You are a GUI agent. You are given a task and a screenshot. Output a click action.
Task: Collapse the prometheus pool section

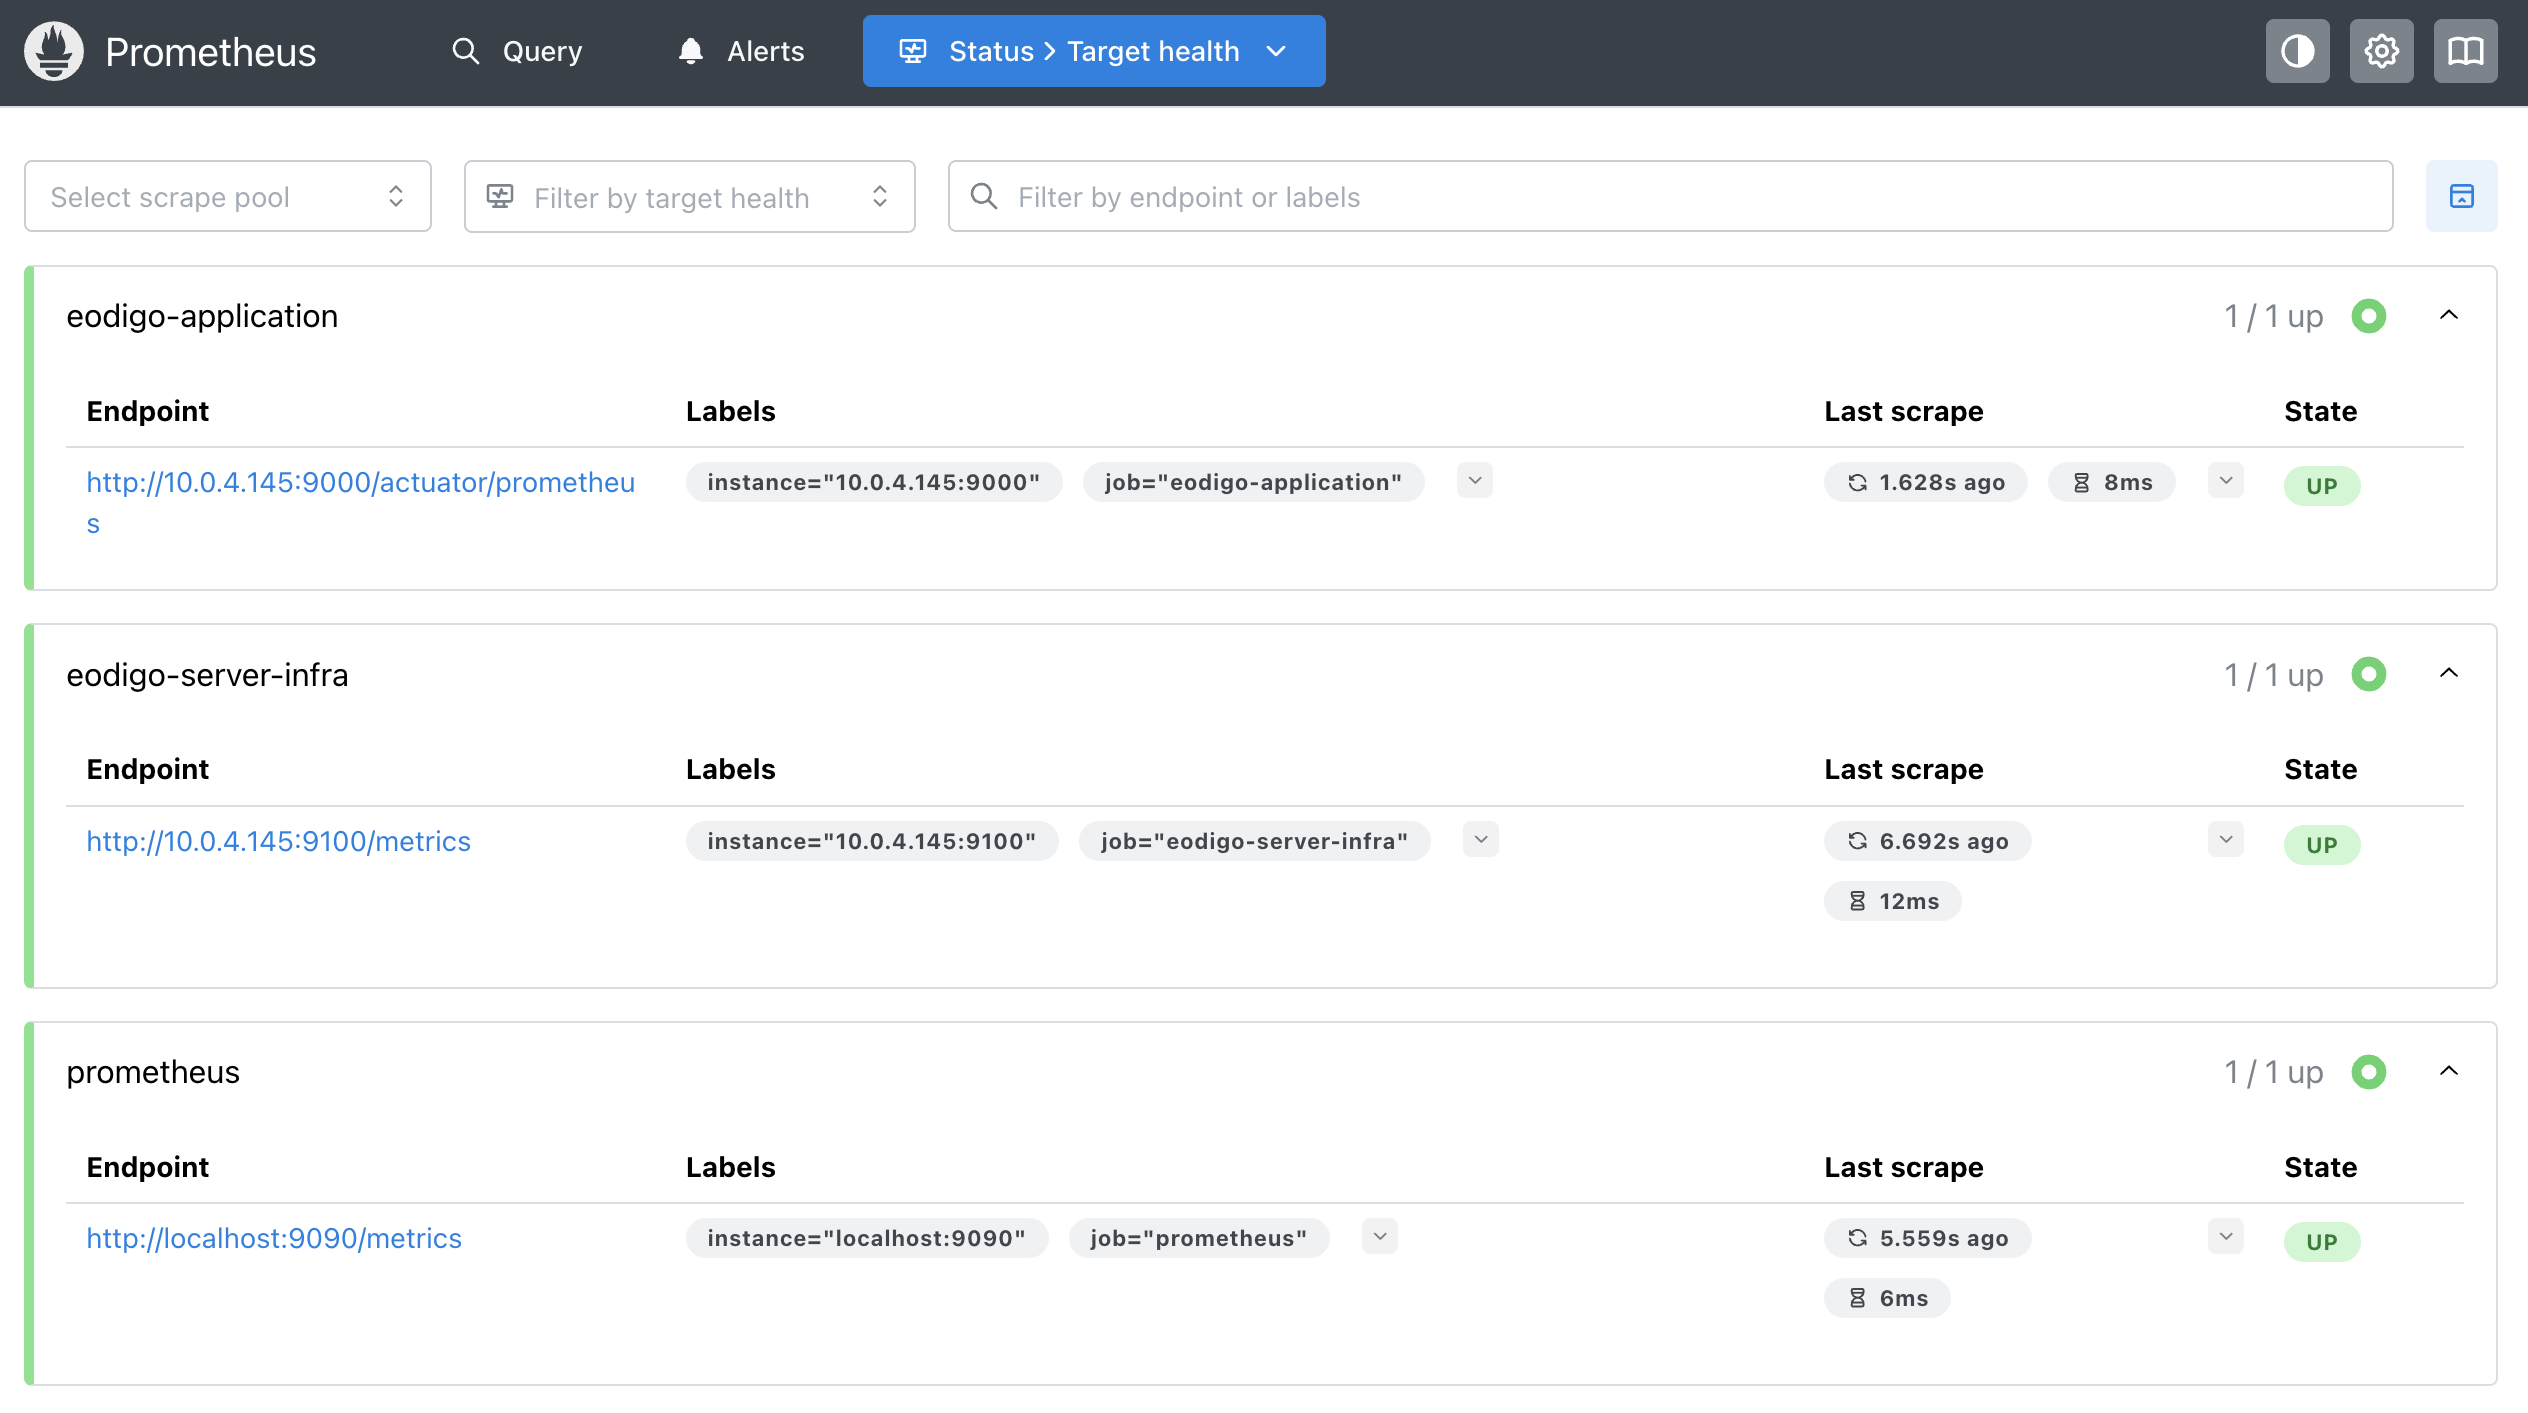tap(2448, 1072)
